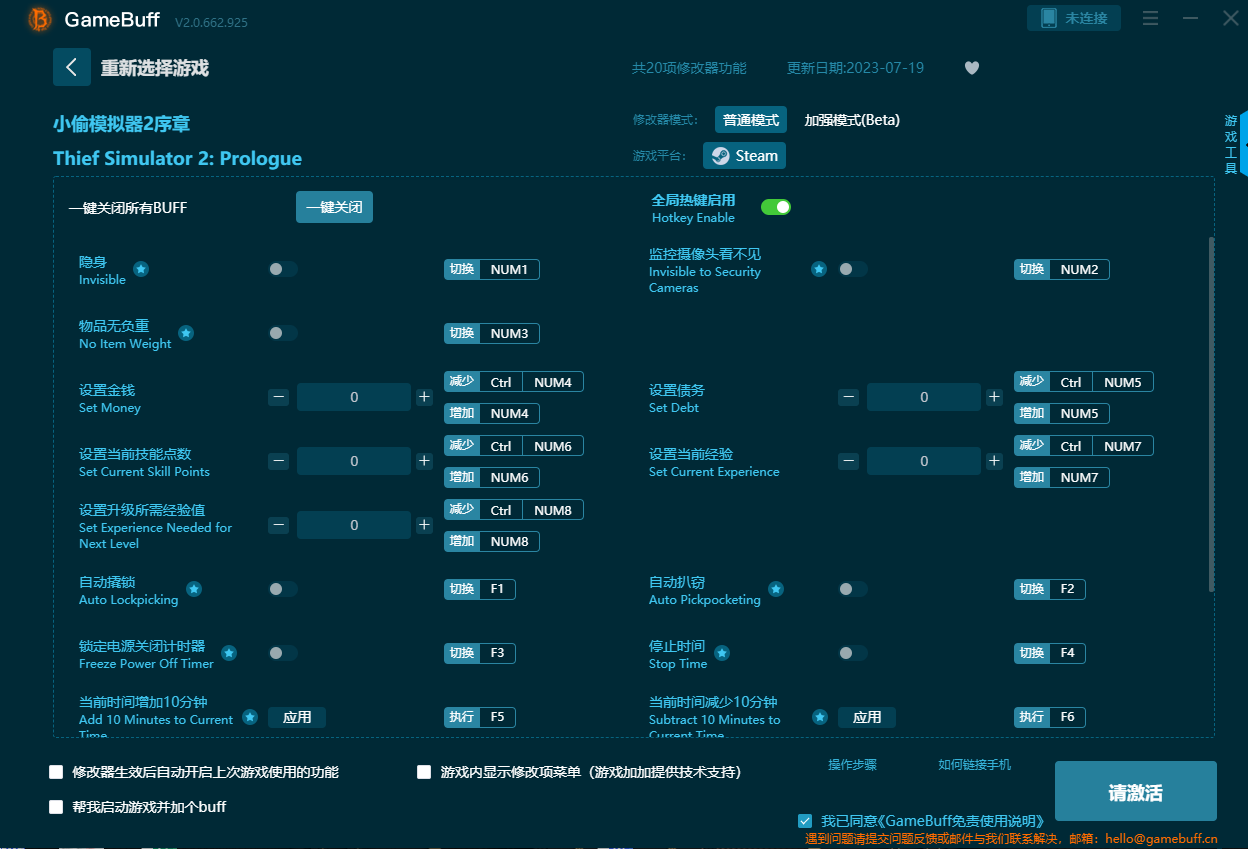Screen dimensions: 1248x849
Task: Toggle the global Hotkey Enable switch
Action: [776, 207]
